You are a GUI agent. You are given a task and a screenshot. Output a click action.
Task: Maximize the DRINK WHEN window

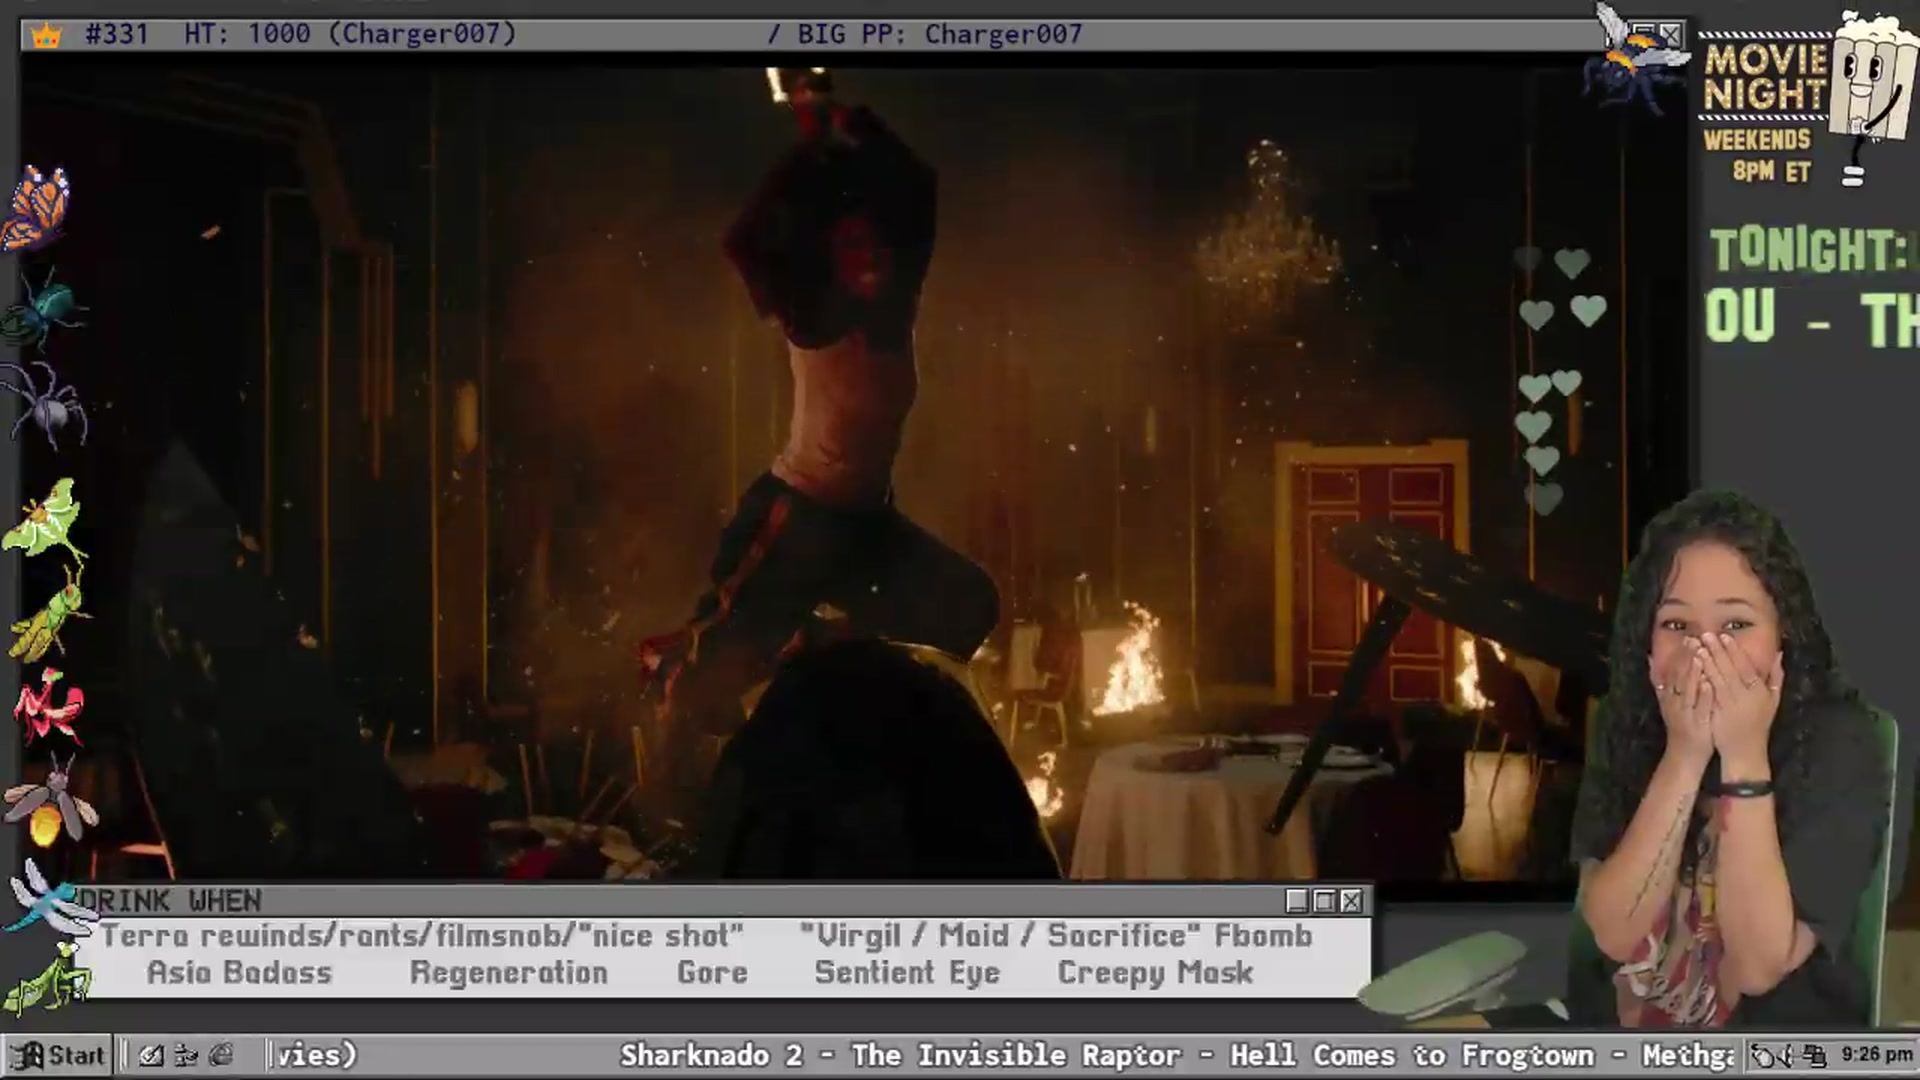(x=1324, y=901)
